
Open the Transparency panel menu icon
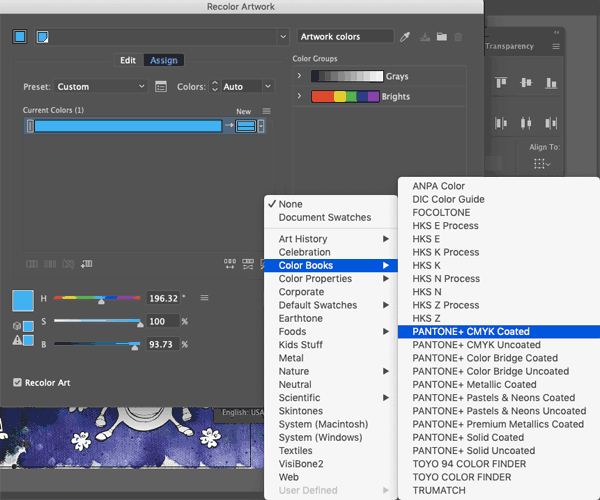coord(556,46)
